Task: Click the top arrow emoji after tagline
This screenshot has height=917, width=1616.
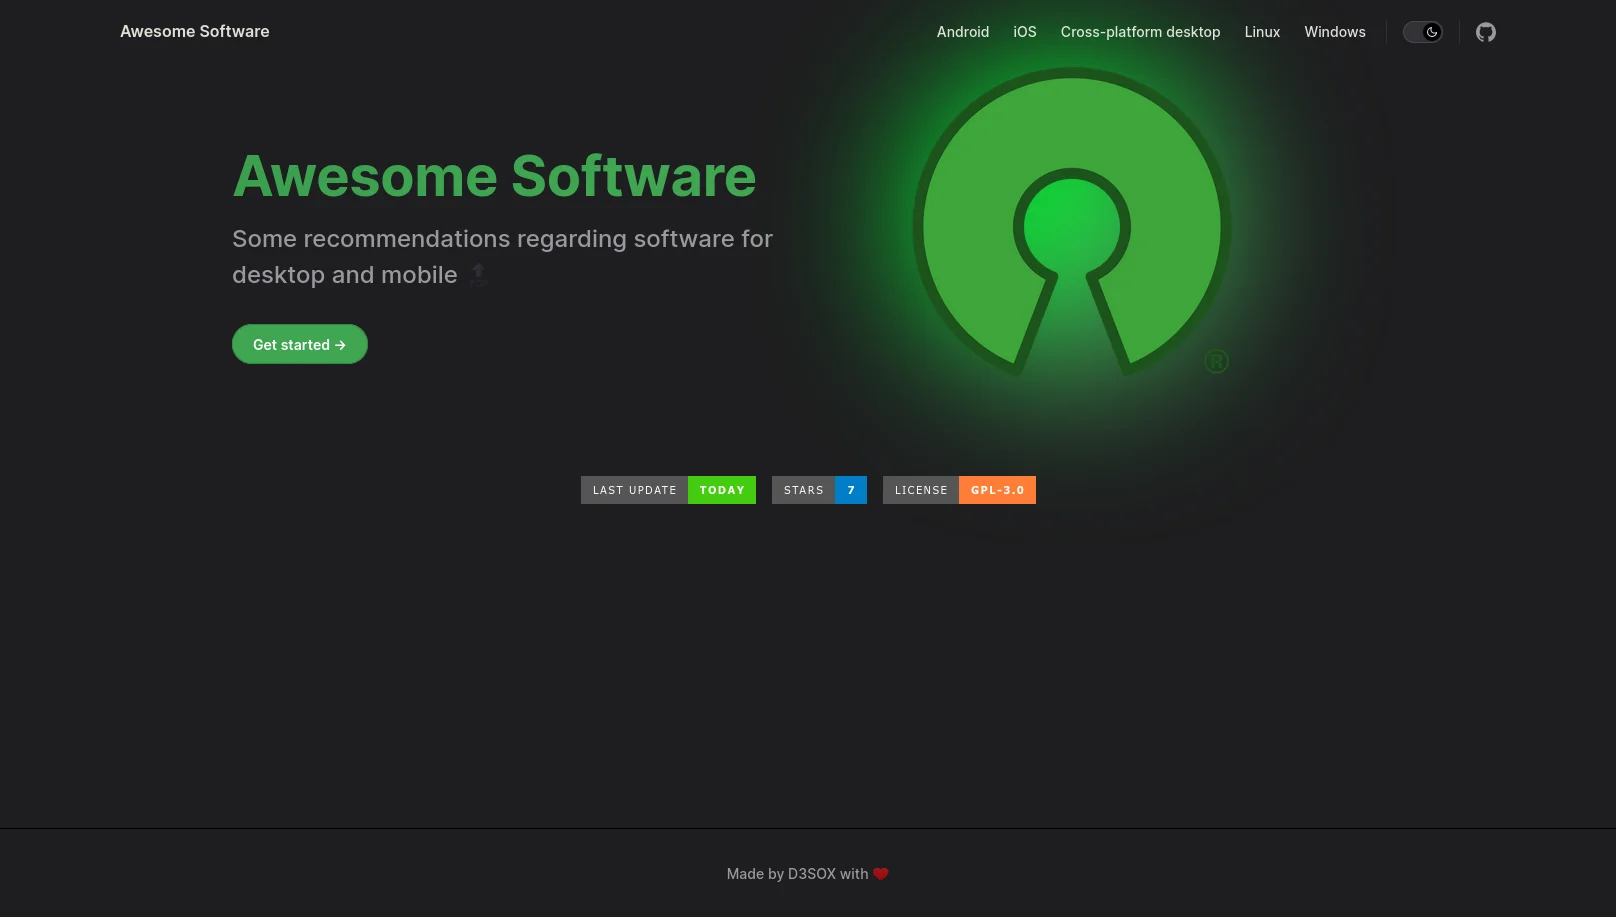Action: point(479,275)
